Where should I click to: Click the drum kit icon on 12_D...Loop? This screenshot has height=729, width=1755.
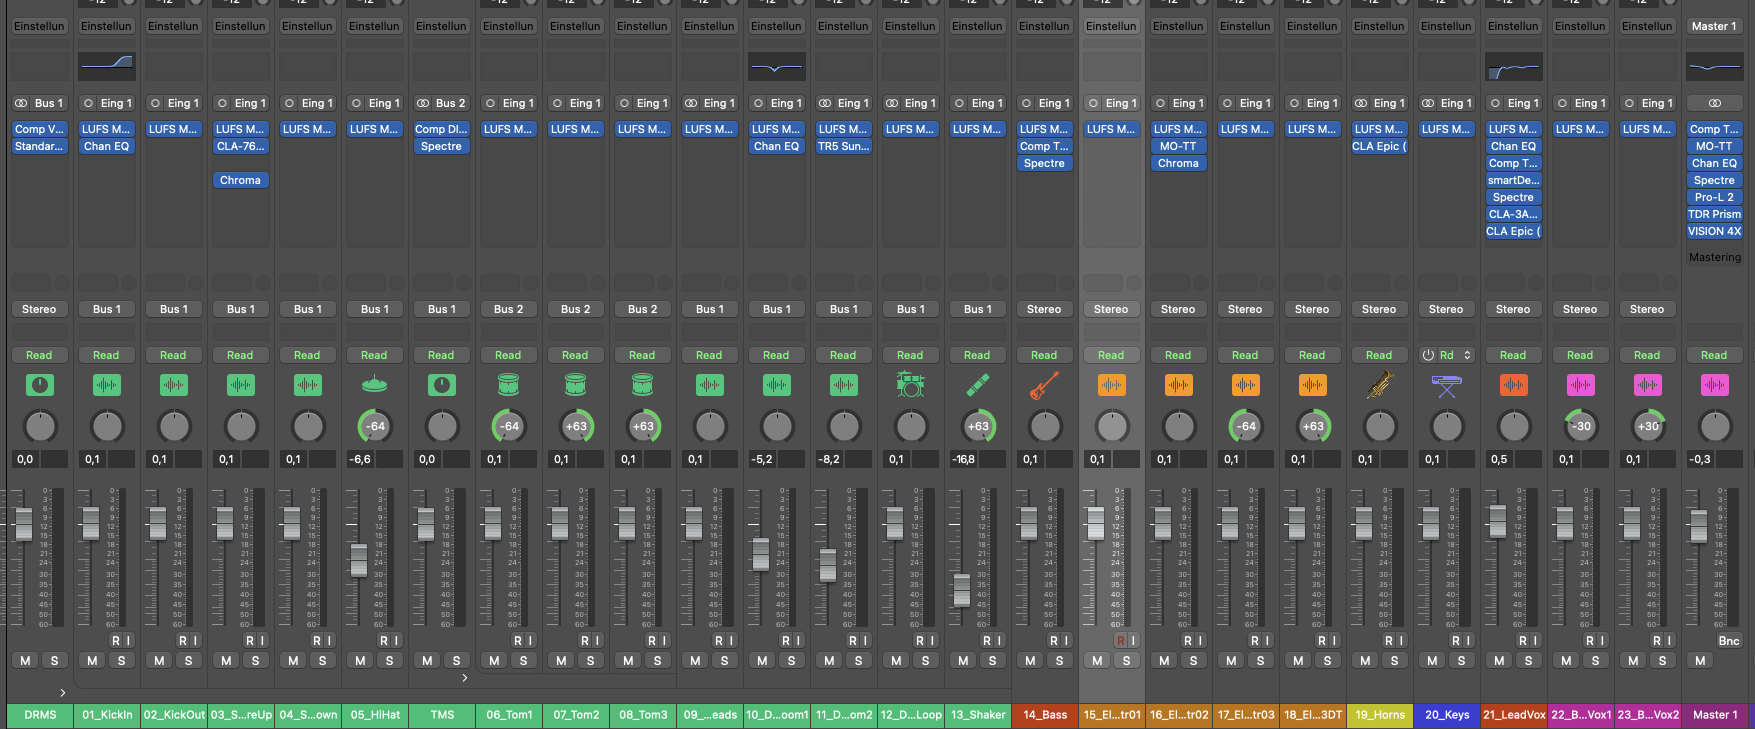[x=910, y=385]
